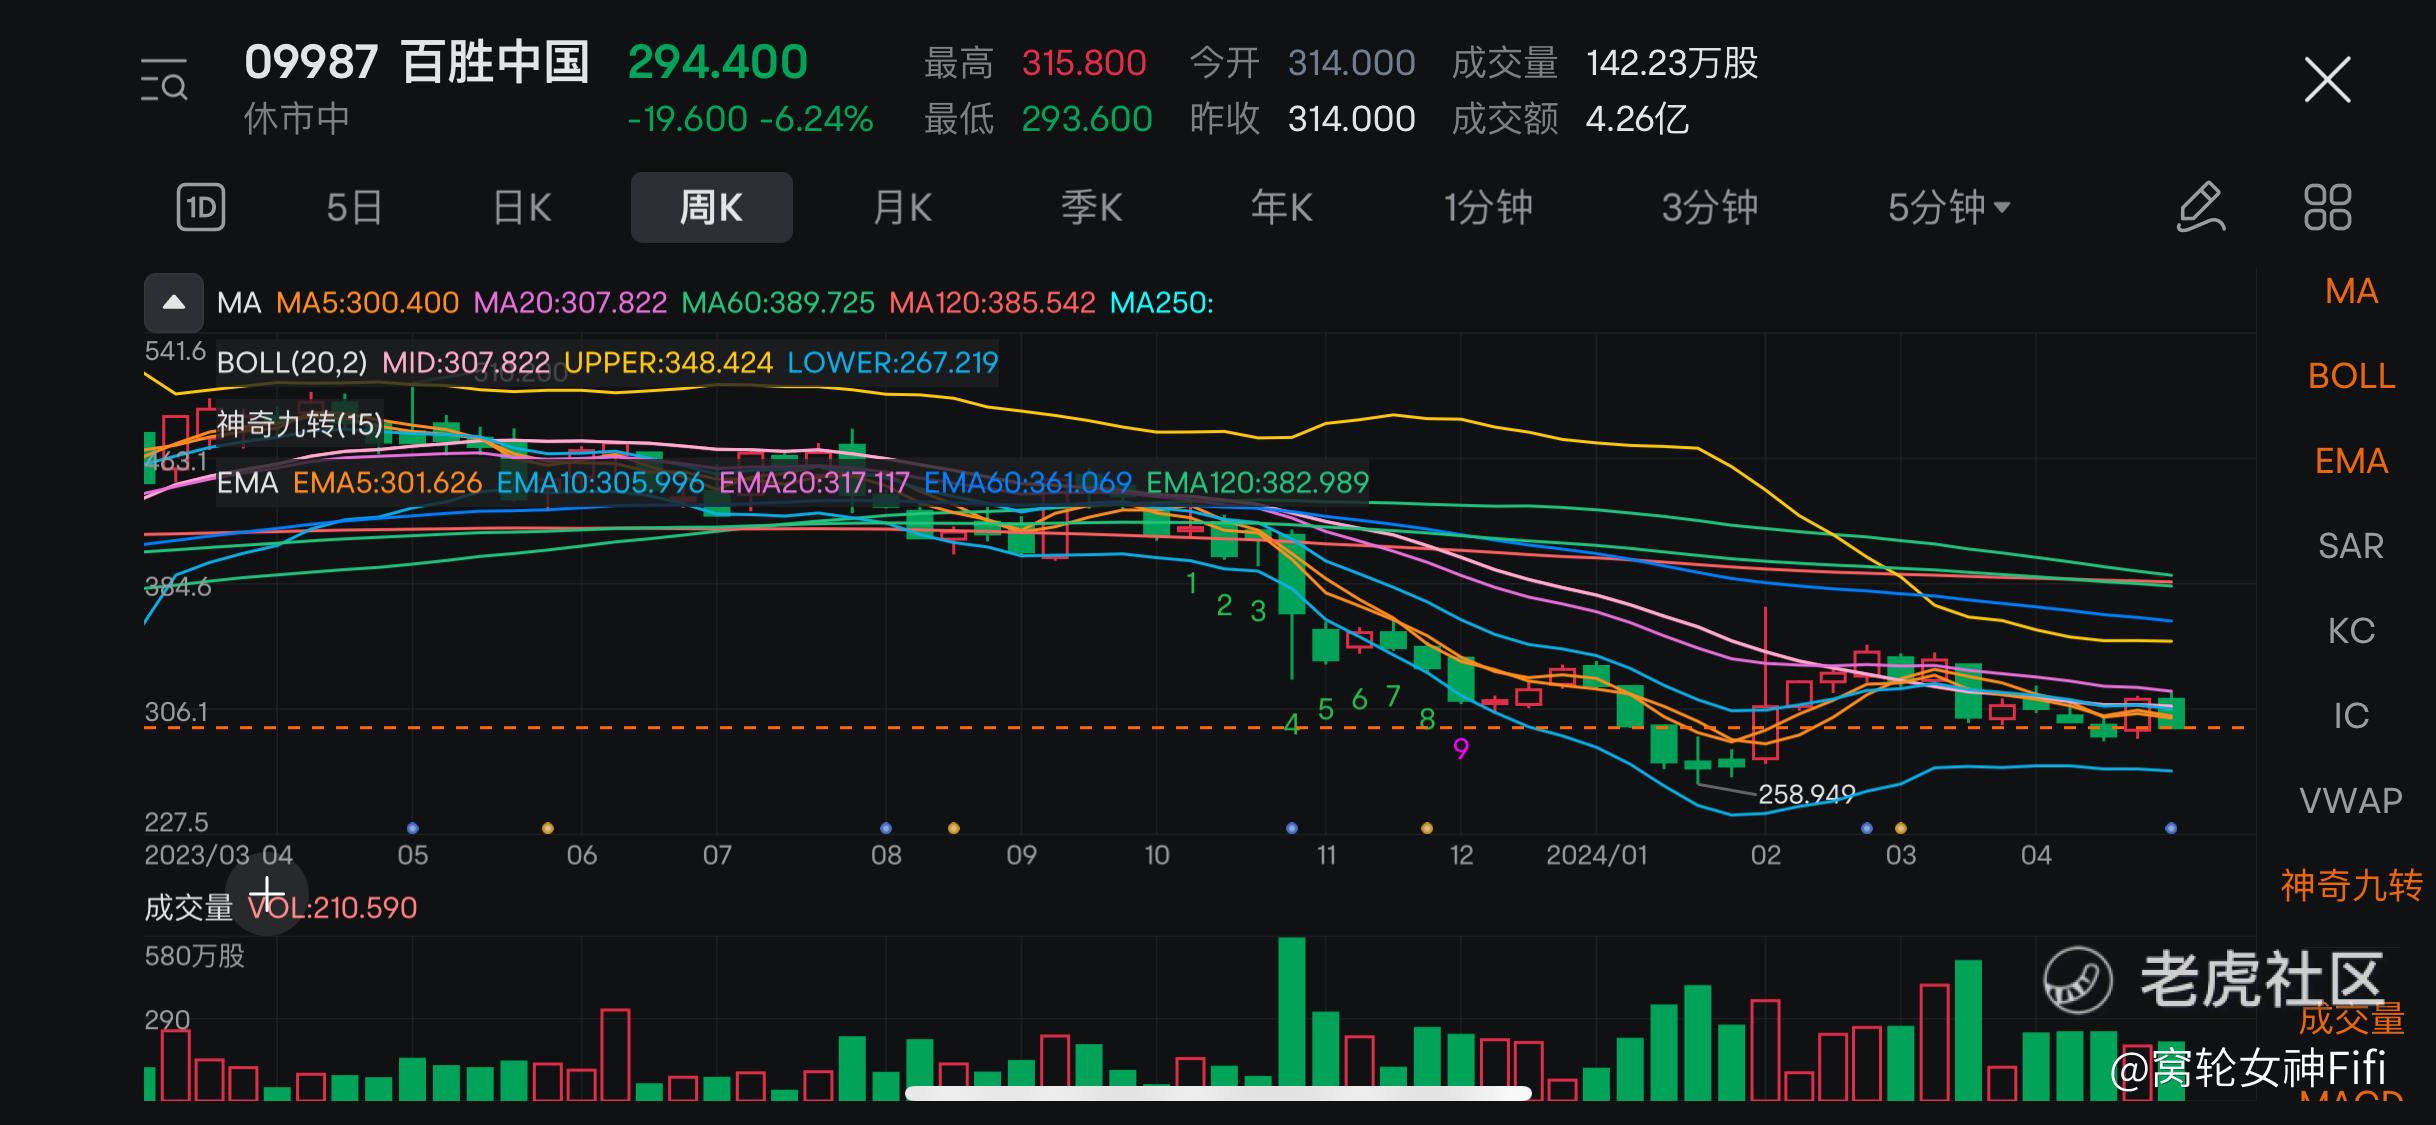Click the 神奇九转(15) legend label
This screenshot has height=1125, width=2436.
coord(300,424)
